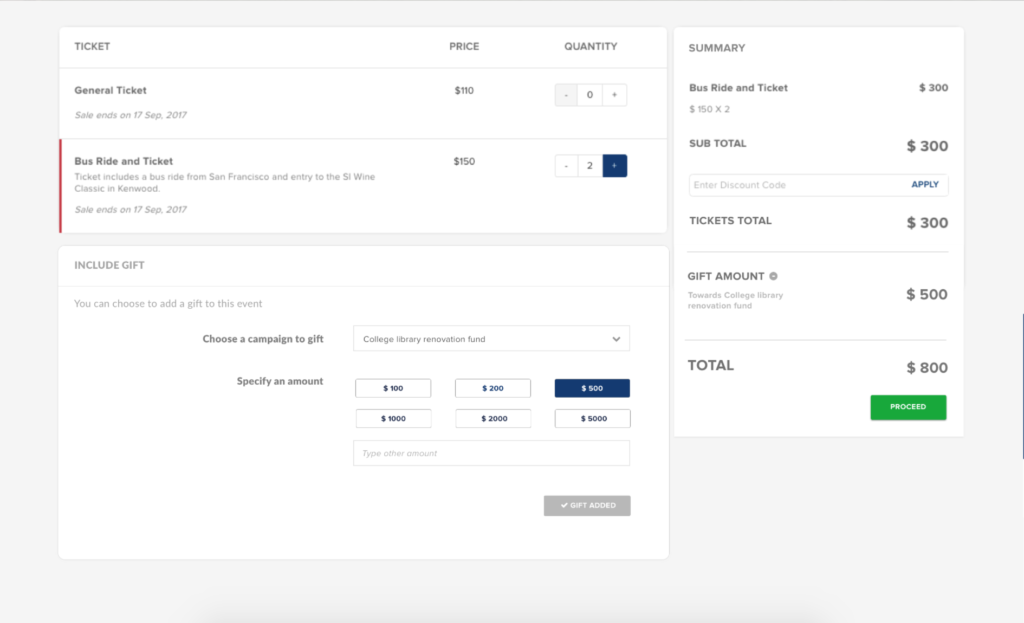The width and height of the screenshot is (1024, 623).
Task: Increase Bus Ride and Ticket quantity
Action: pos(614,166)
